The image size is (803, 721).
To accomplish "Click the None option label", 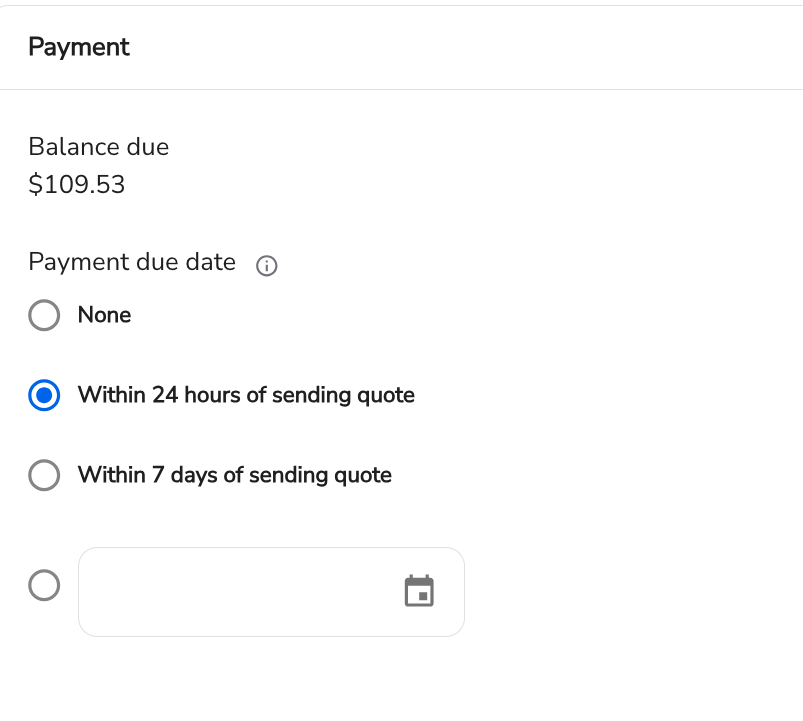I will 104,315.
